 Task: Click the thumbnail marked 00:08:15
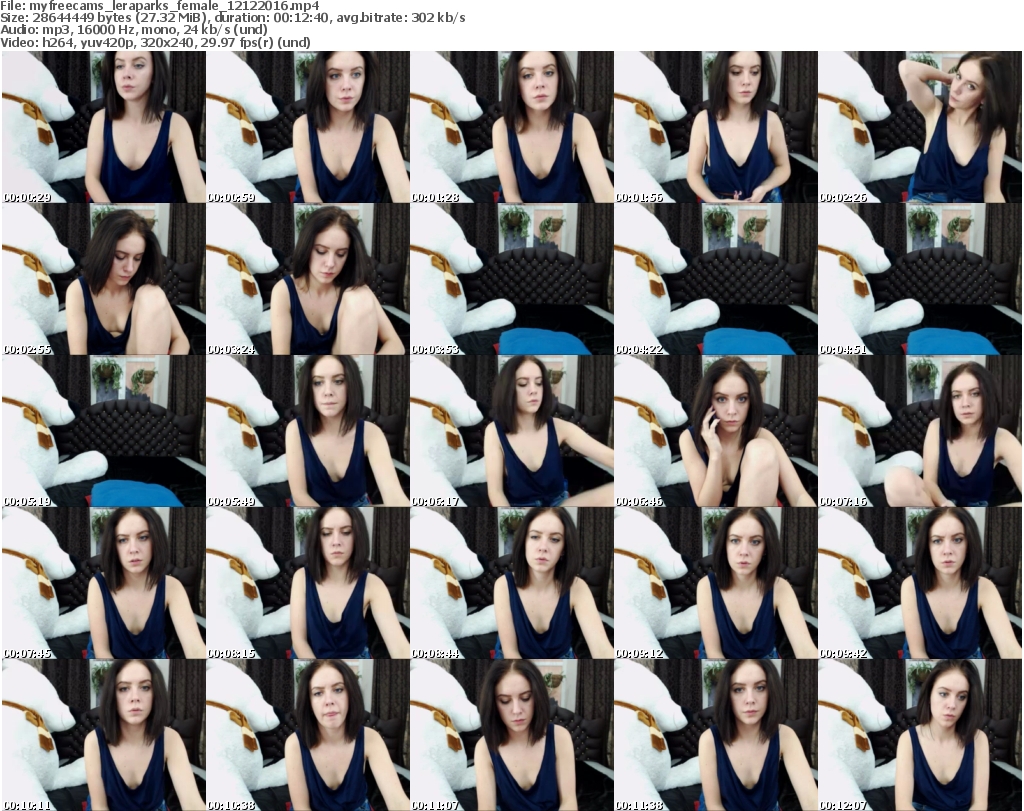(x=308, y=583)
